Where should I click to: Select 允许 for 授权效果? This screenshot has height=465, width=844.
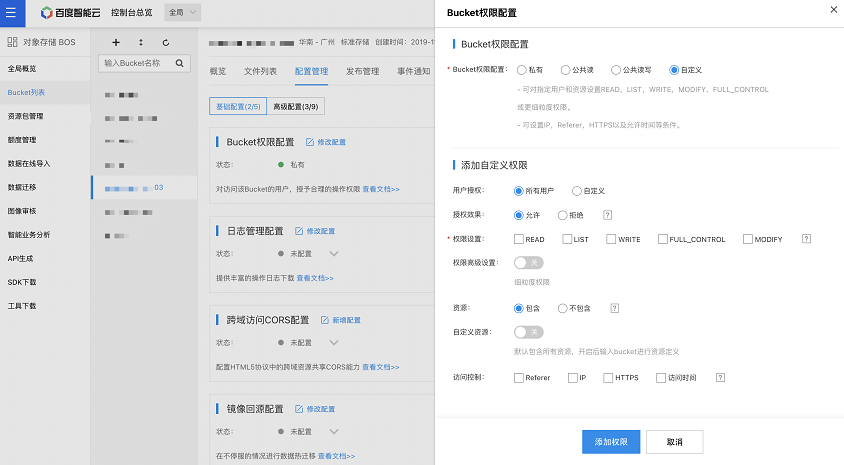click(x=518, y=215)
